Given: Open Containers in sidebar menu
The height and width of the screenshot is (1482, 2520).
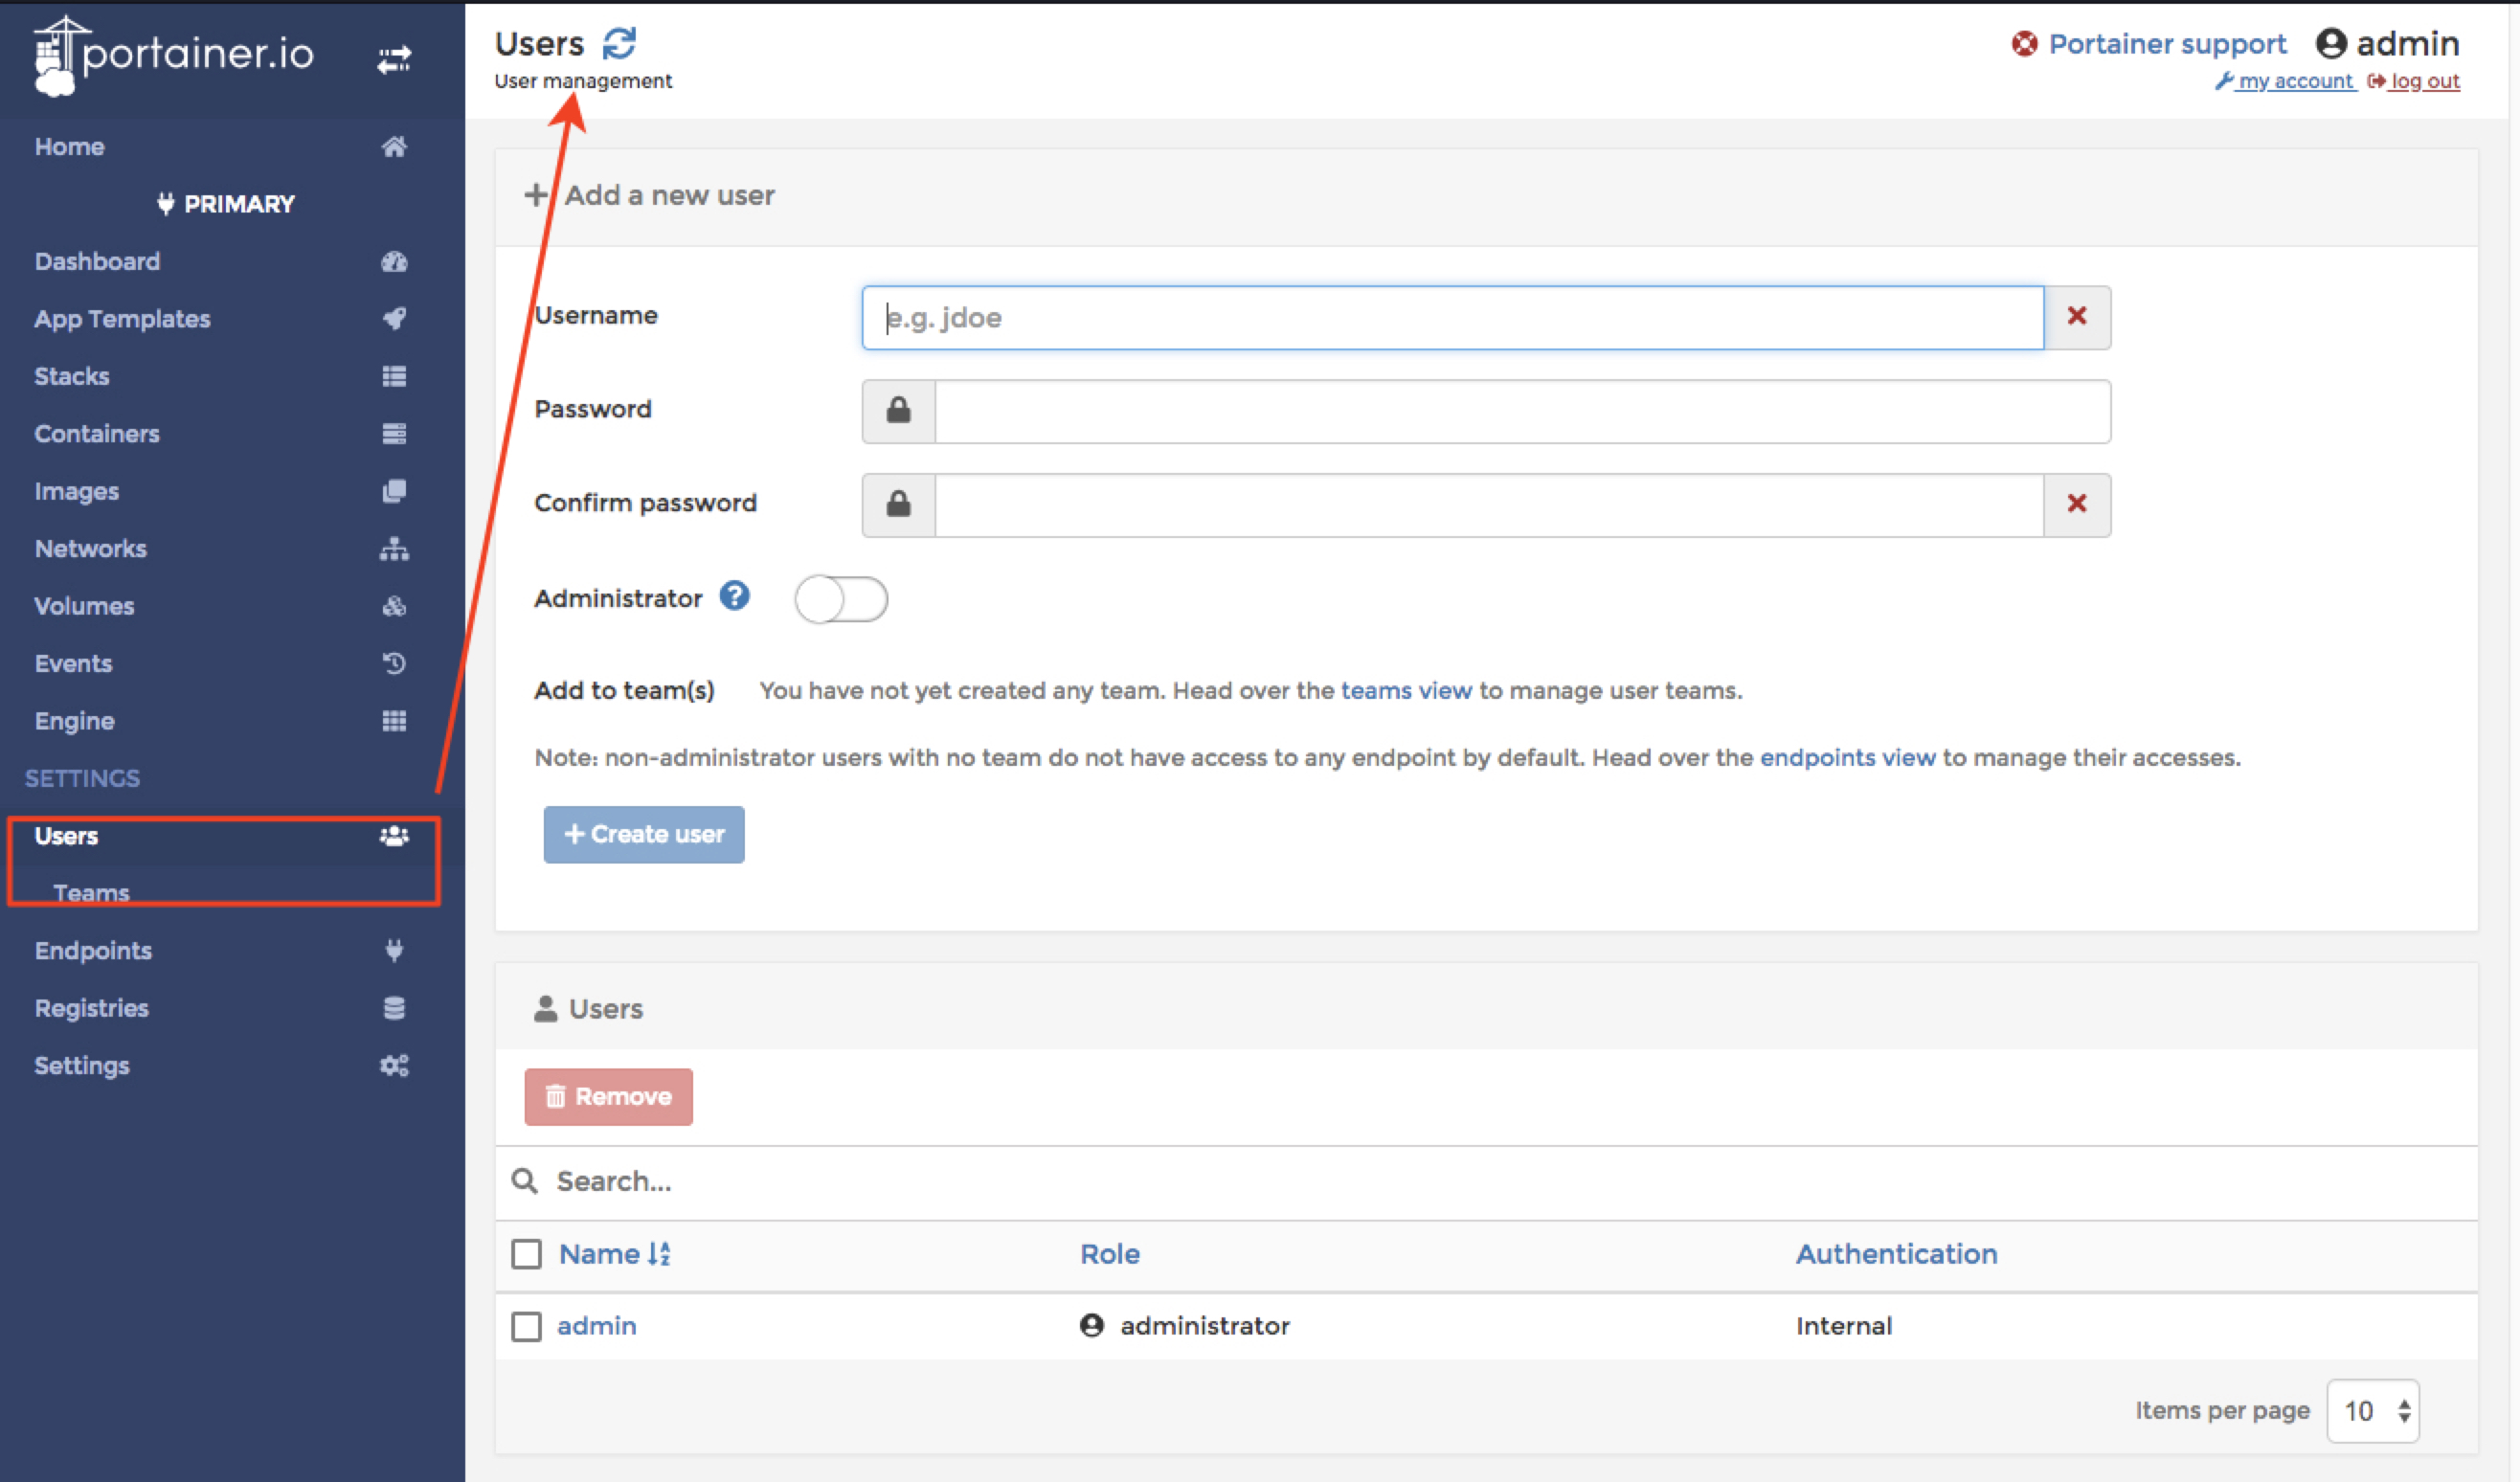Looking at the screenshot, I should 97,434.
